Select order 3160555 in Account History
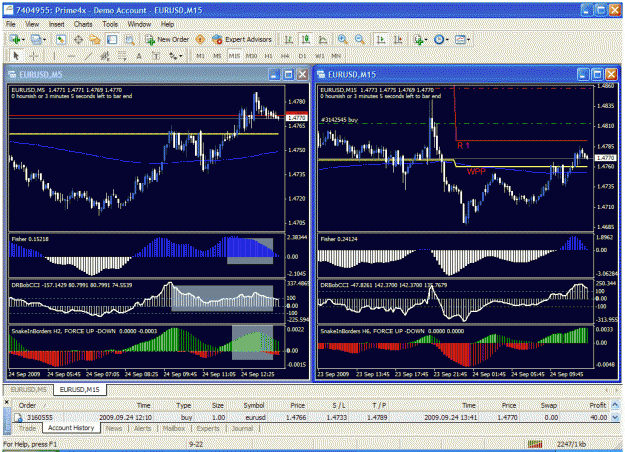The image size is (625, 452). [x=311, y=417]
